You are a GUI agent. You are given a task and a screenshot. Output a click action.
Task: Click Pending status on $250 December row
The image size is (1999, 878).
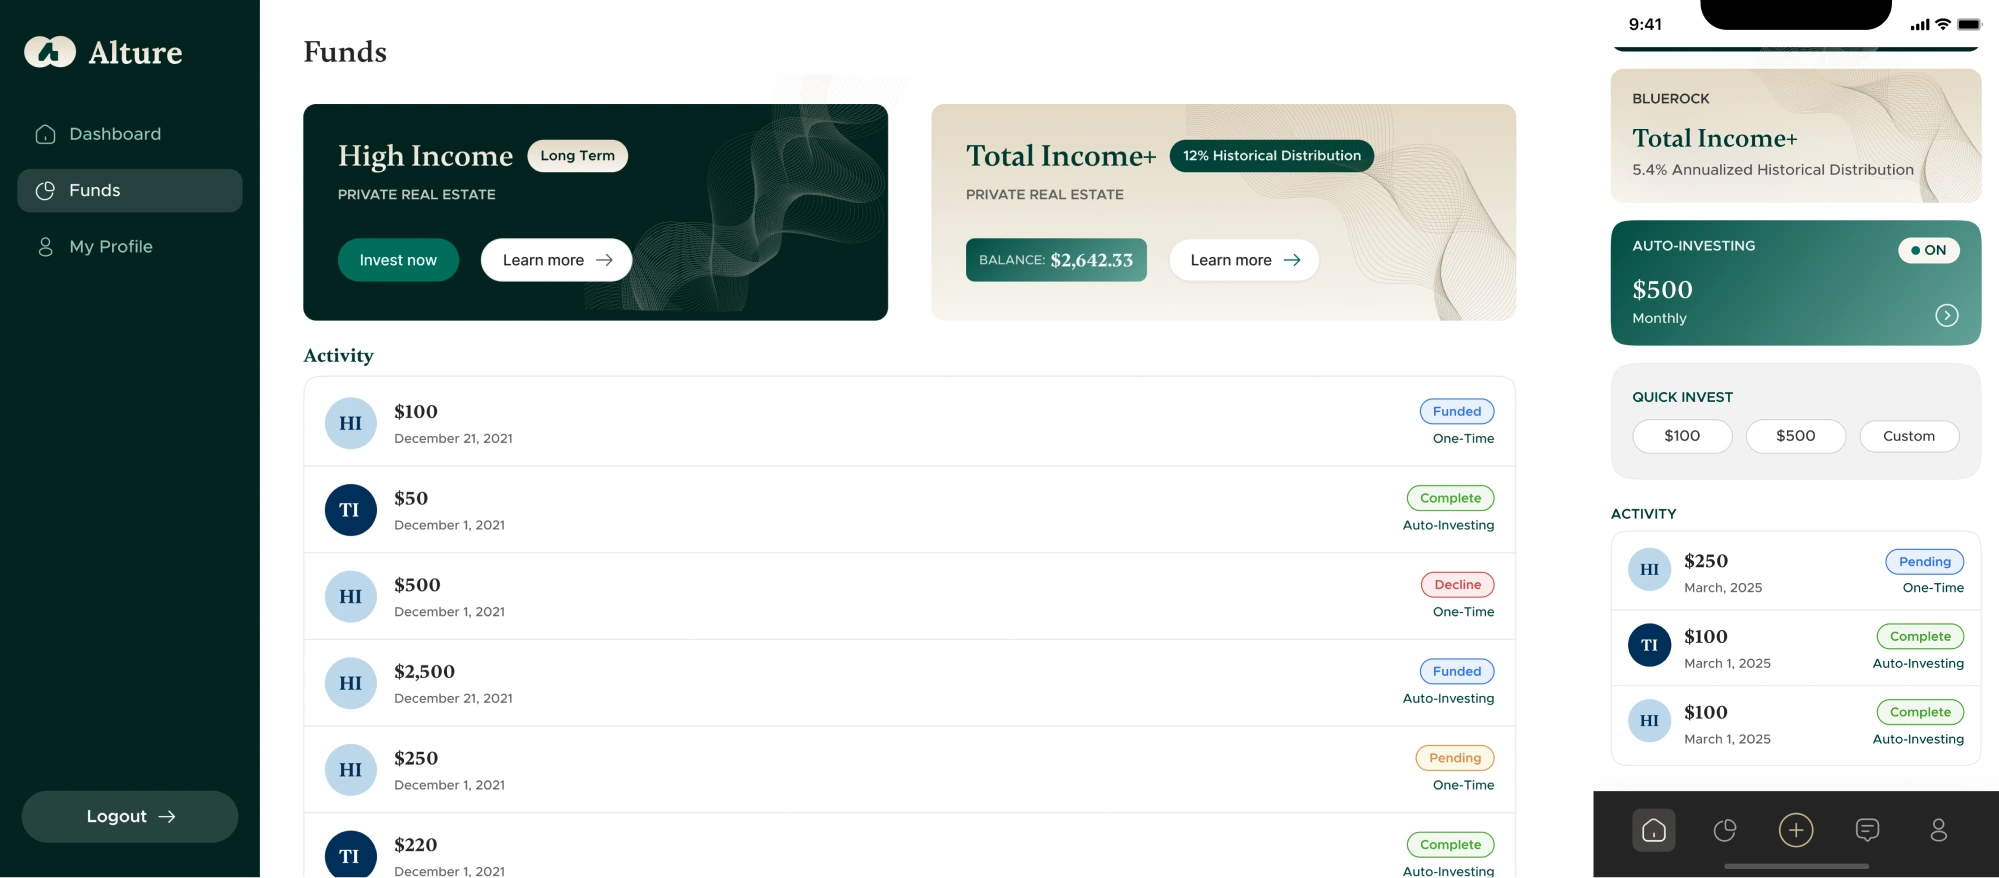pos(1455,758)
